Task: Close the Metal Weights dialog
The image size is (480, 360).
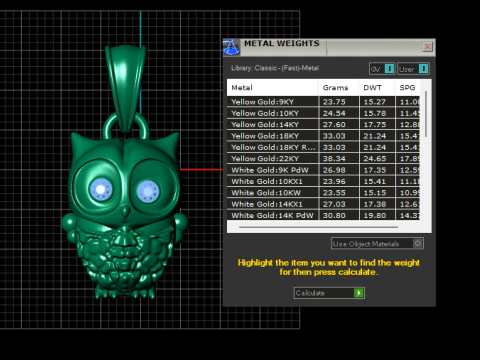Action: tap(427, 47)
